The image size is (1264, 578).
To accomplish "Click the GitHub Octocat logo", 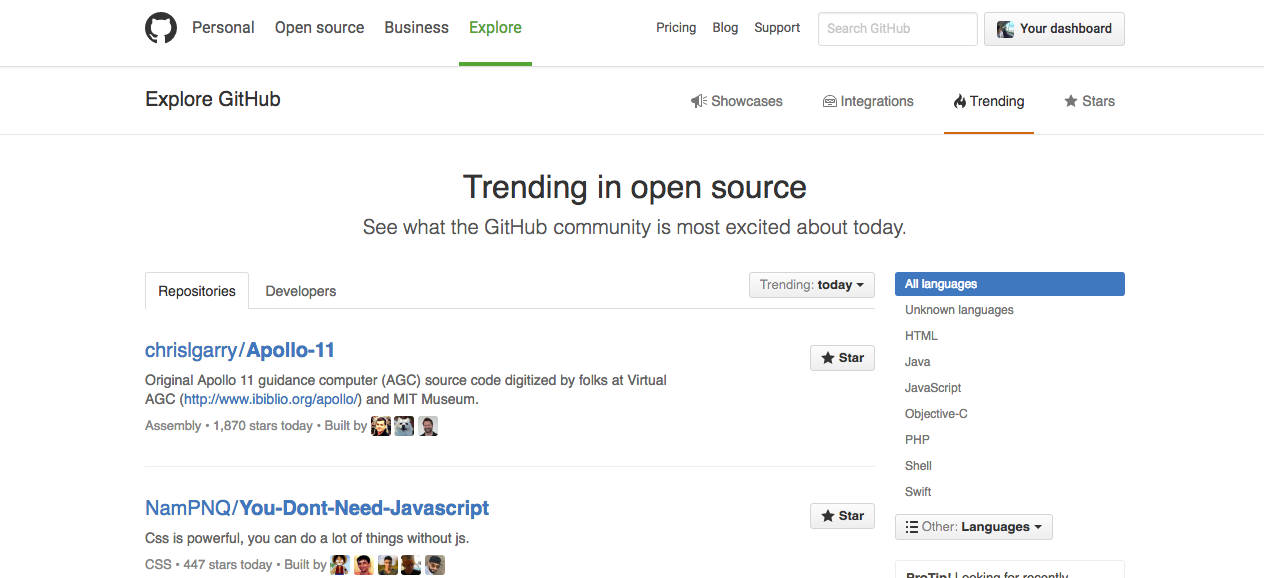I will [x=161, y=28].
